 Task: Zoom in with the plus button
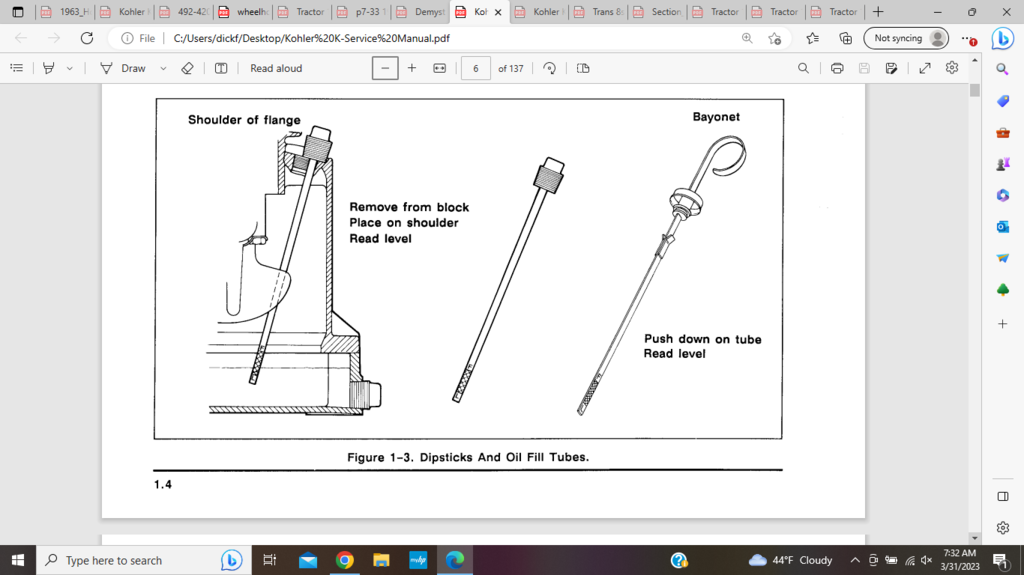coord(412,68)
